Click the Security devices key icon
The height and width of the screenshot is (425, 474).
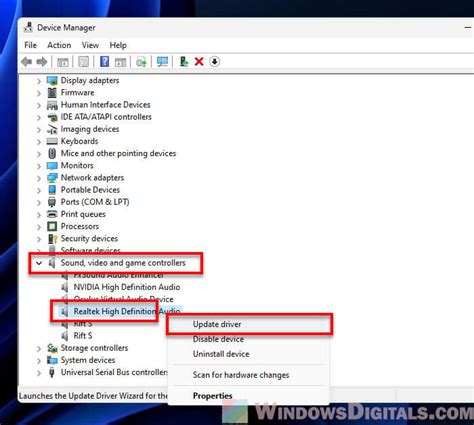tap(53, 239)
